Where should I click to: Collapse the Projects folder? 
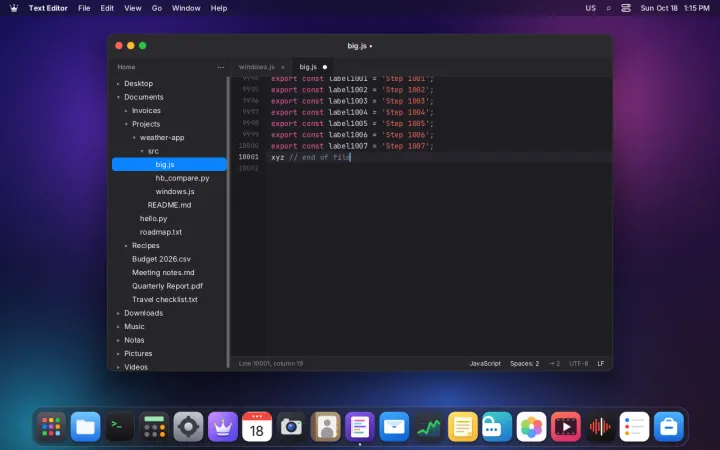point(126,124)
